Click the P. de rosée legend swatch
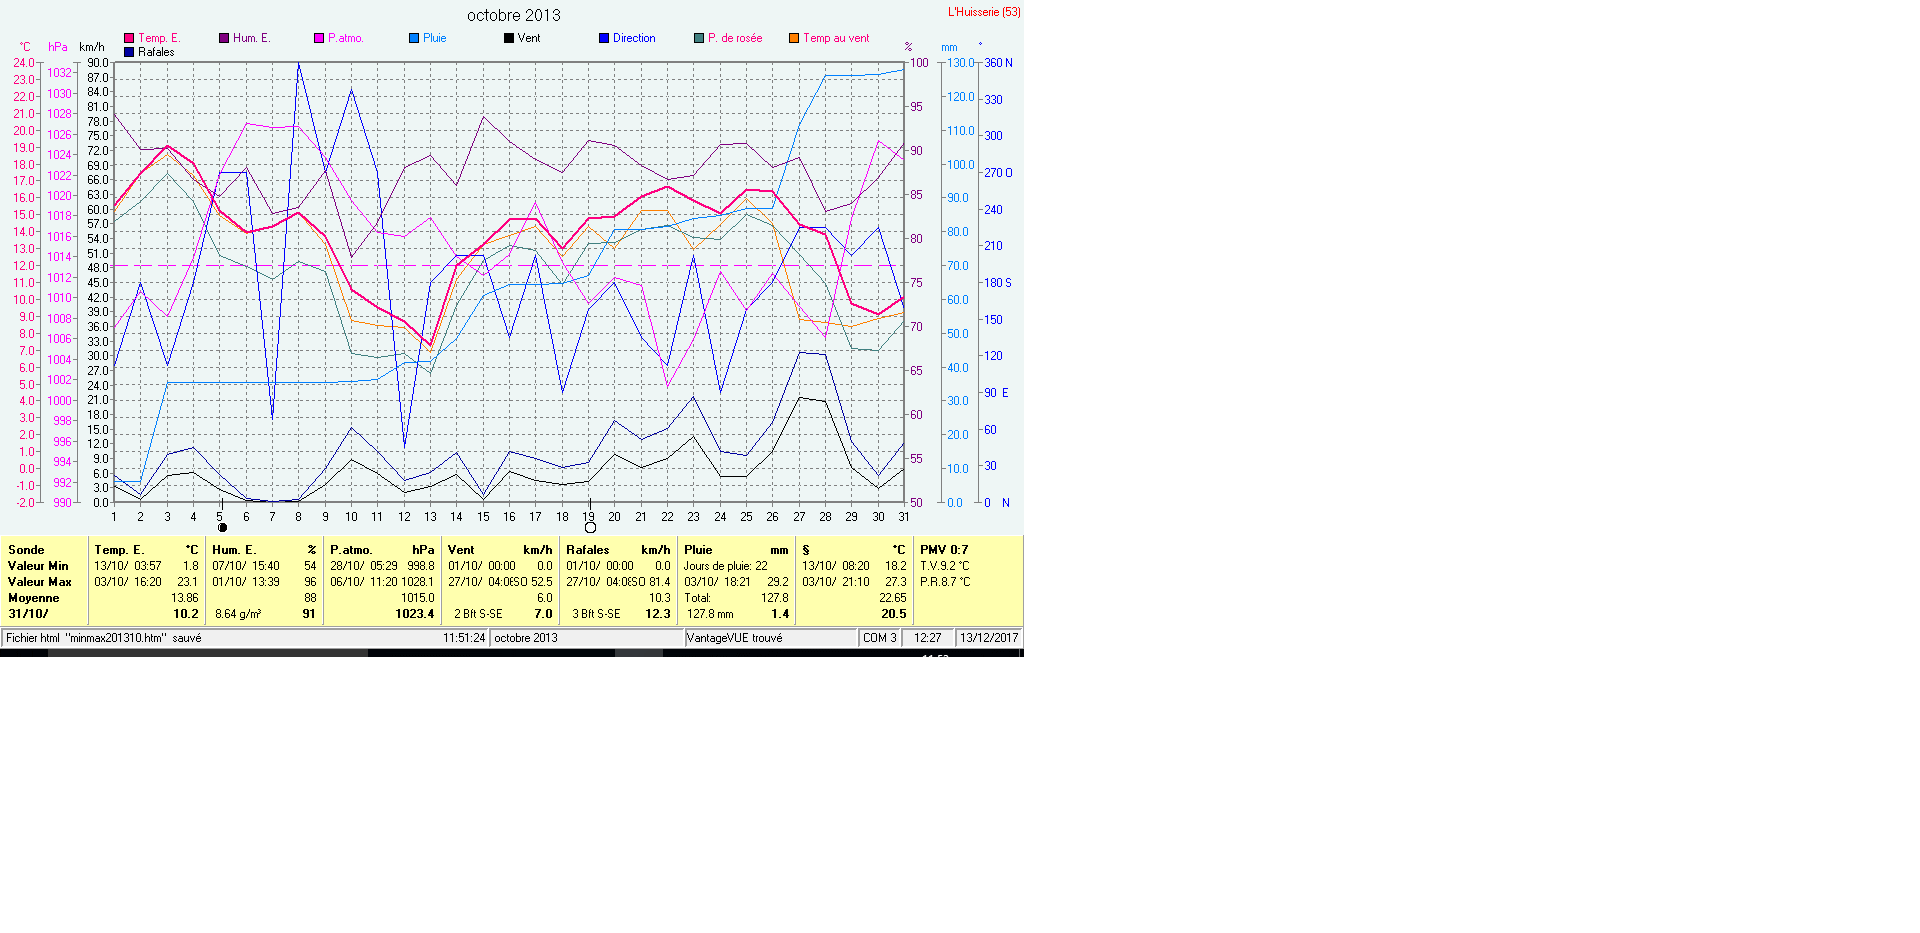This screenshot has height=933, width=1920. coord(699,38)
